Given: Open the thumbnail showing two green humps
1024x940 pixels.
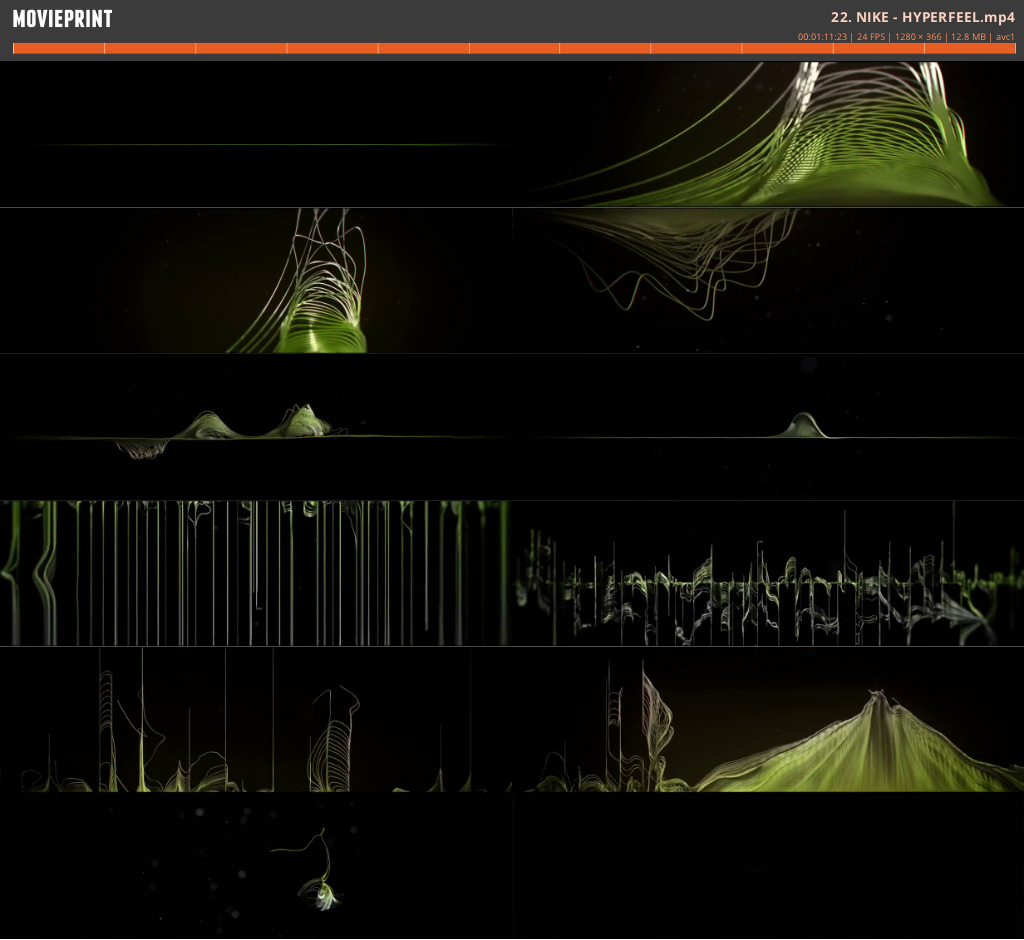Looking at the screenshot, I should 256,427.
